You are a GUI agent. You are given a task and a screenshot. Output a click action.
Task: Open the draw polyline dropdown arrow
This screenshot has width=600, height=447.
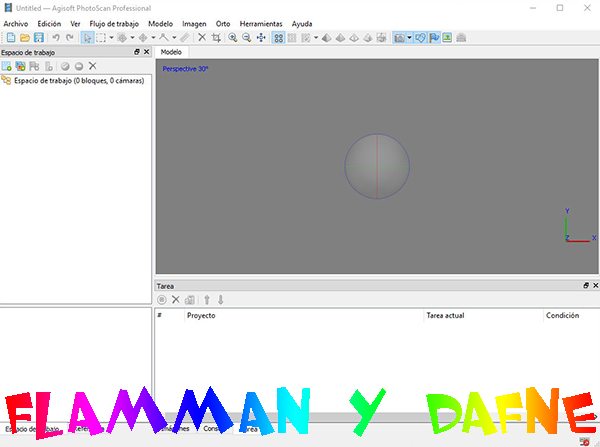pyautogui.click(x=174, y=38)
